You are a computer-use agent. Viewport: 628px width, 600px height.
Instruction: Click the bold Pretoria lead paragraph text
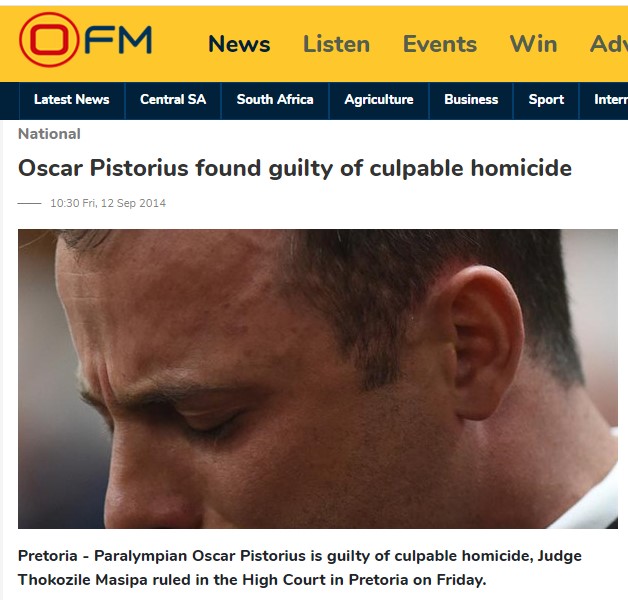(300, 568)
